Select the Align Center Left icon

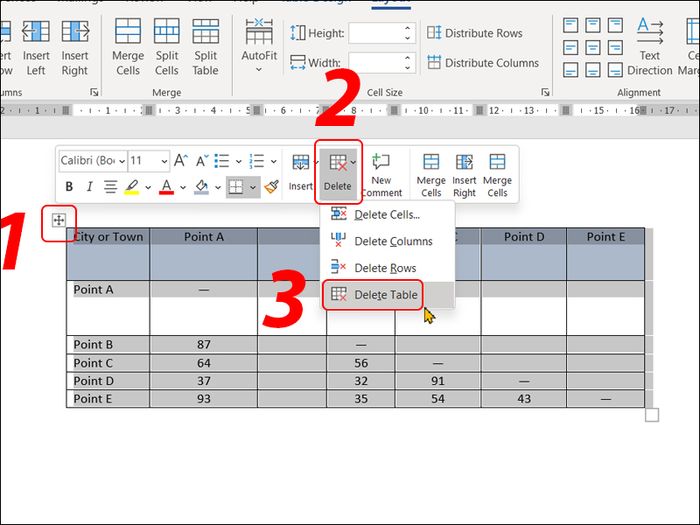[571, 47]
